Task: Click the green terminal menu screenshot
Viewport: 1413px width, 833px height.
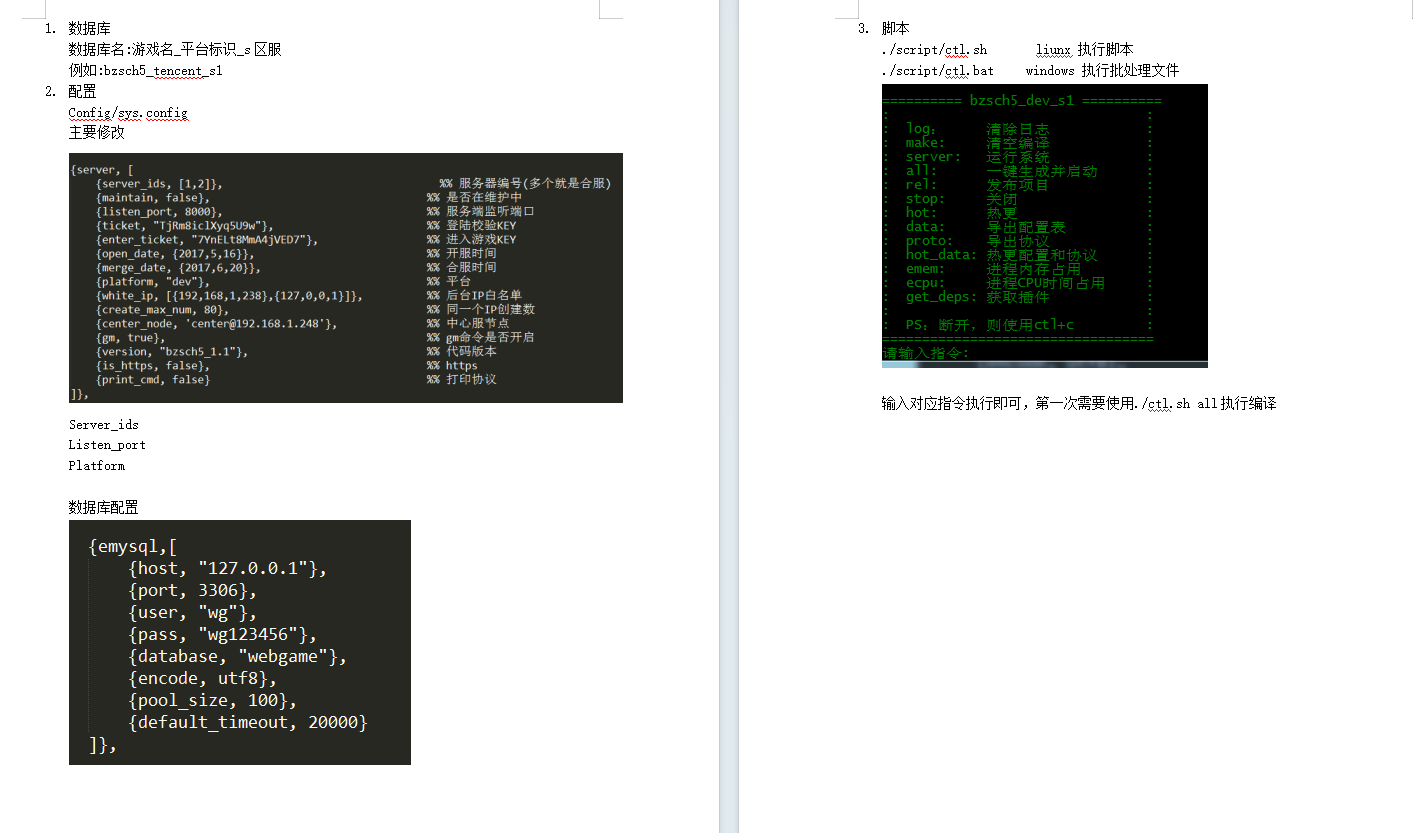Action: click(x=1044, y=225)
